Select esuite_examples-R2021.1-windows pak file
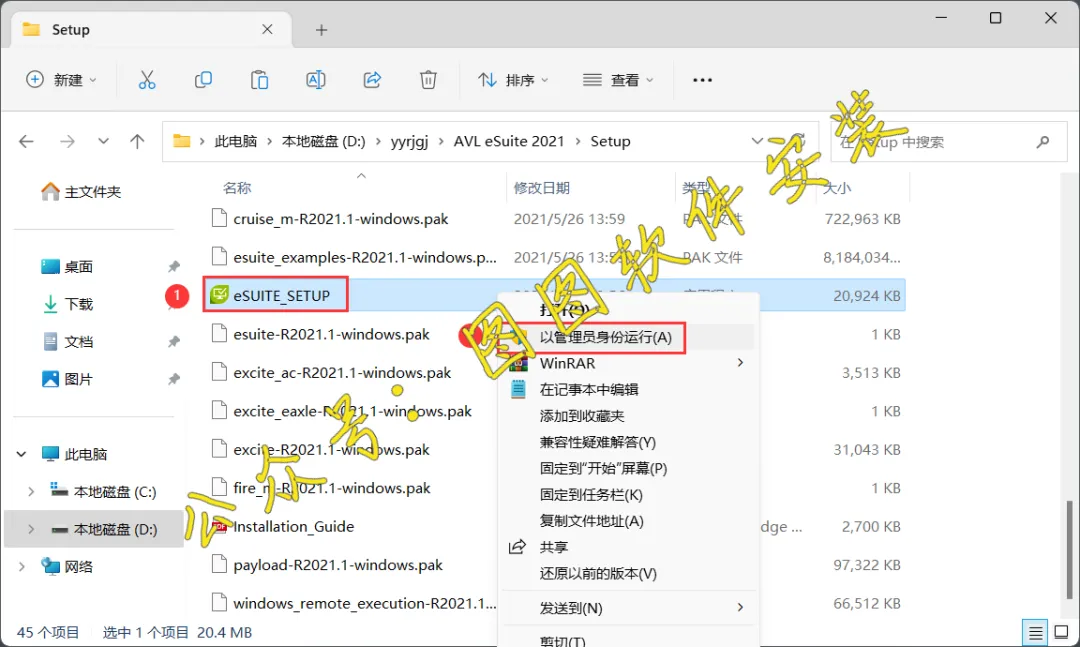 [x=364, y=257]
